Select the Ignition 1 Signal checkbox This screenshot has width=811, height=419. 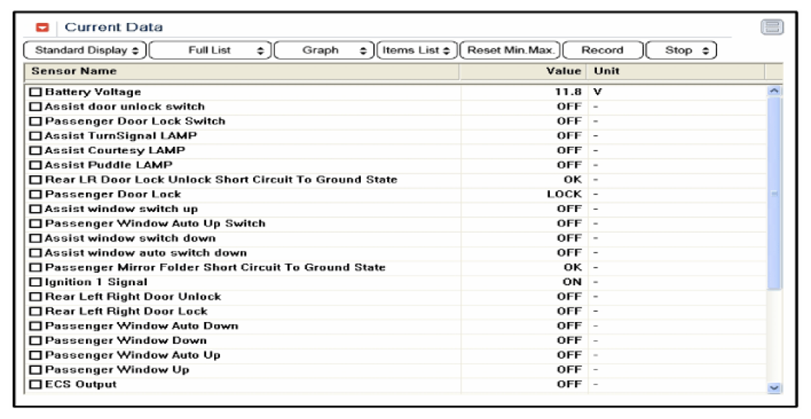point(36,282)
